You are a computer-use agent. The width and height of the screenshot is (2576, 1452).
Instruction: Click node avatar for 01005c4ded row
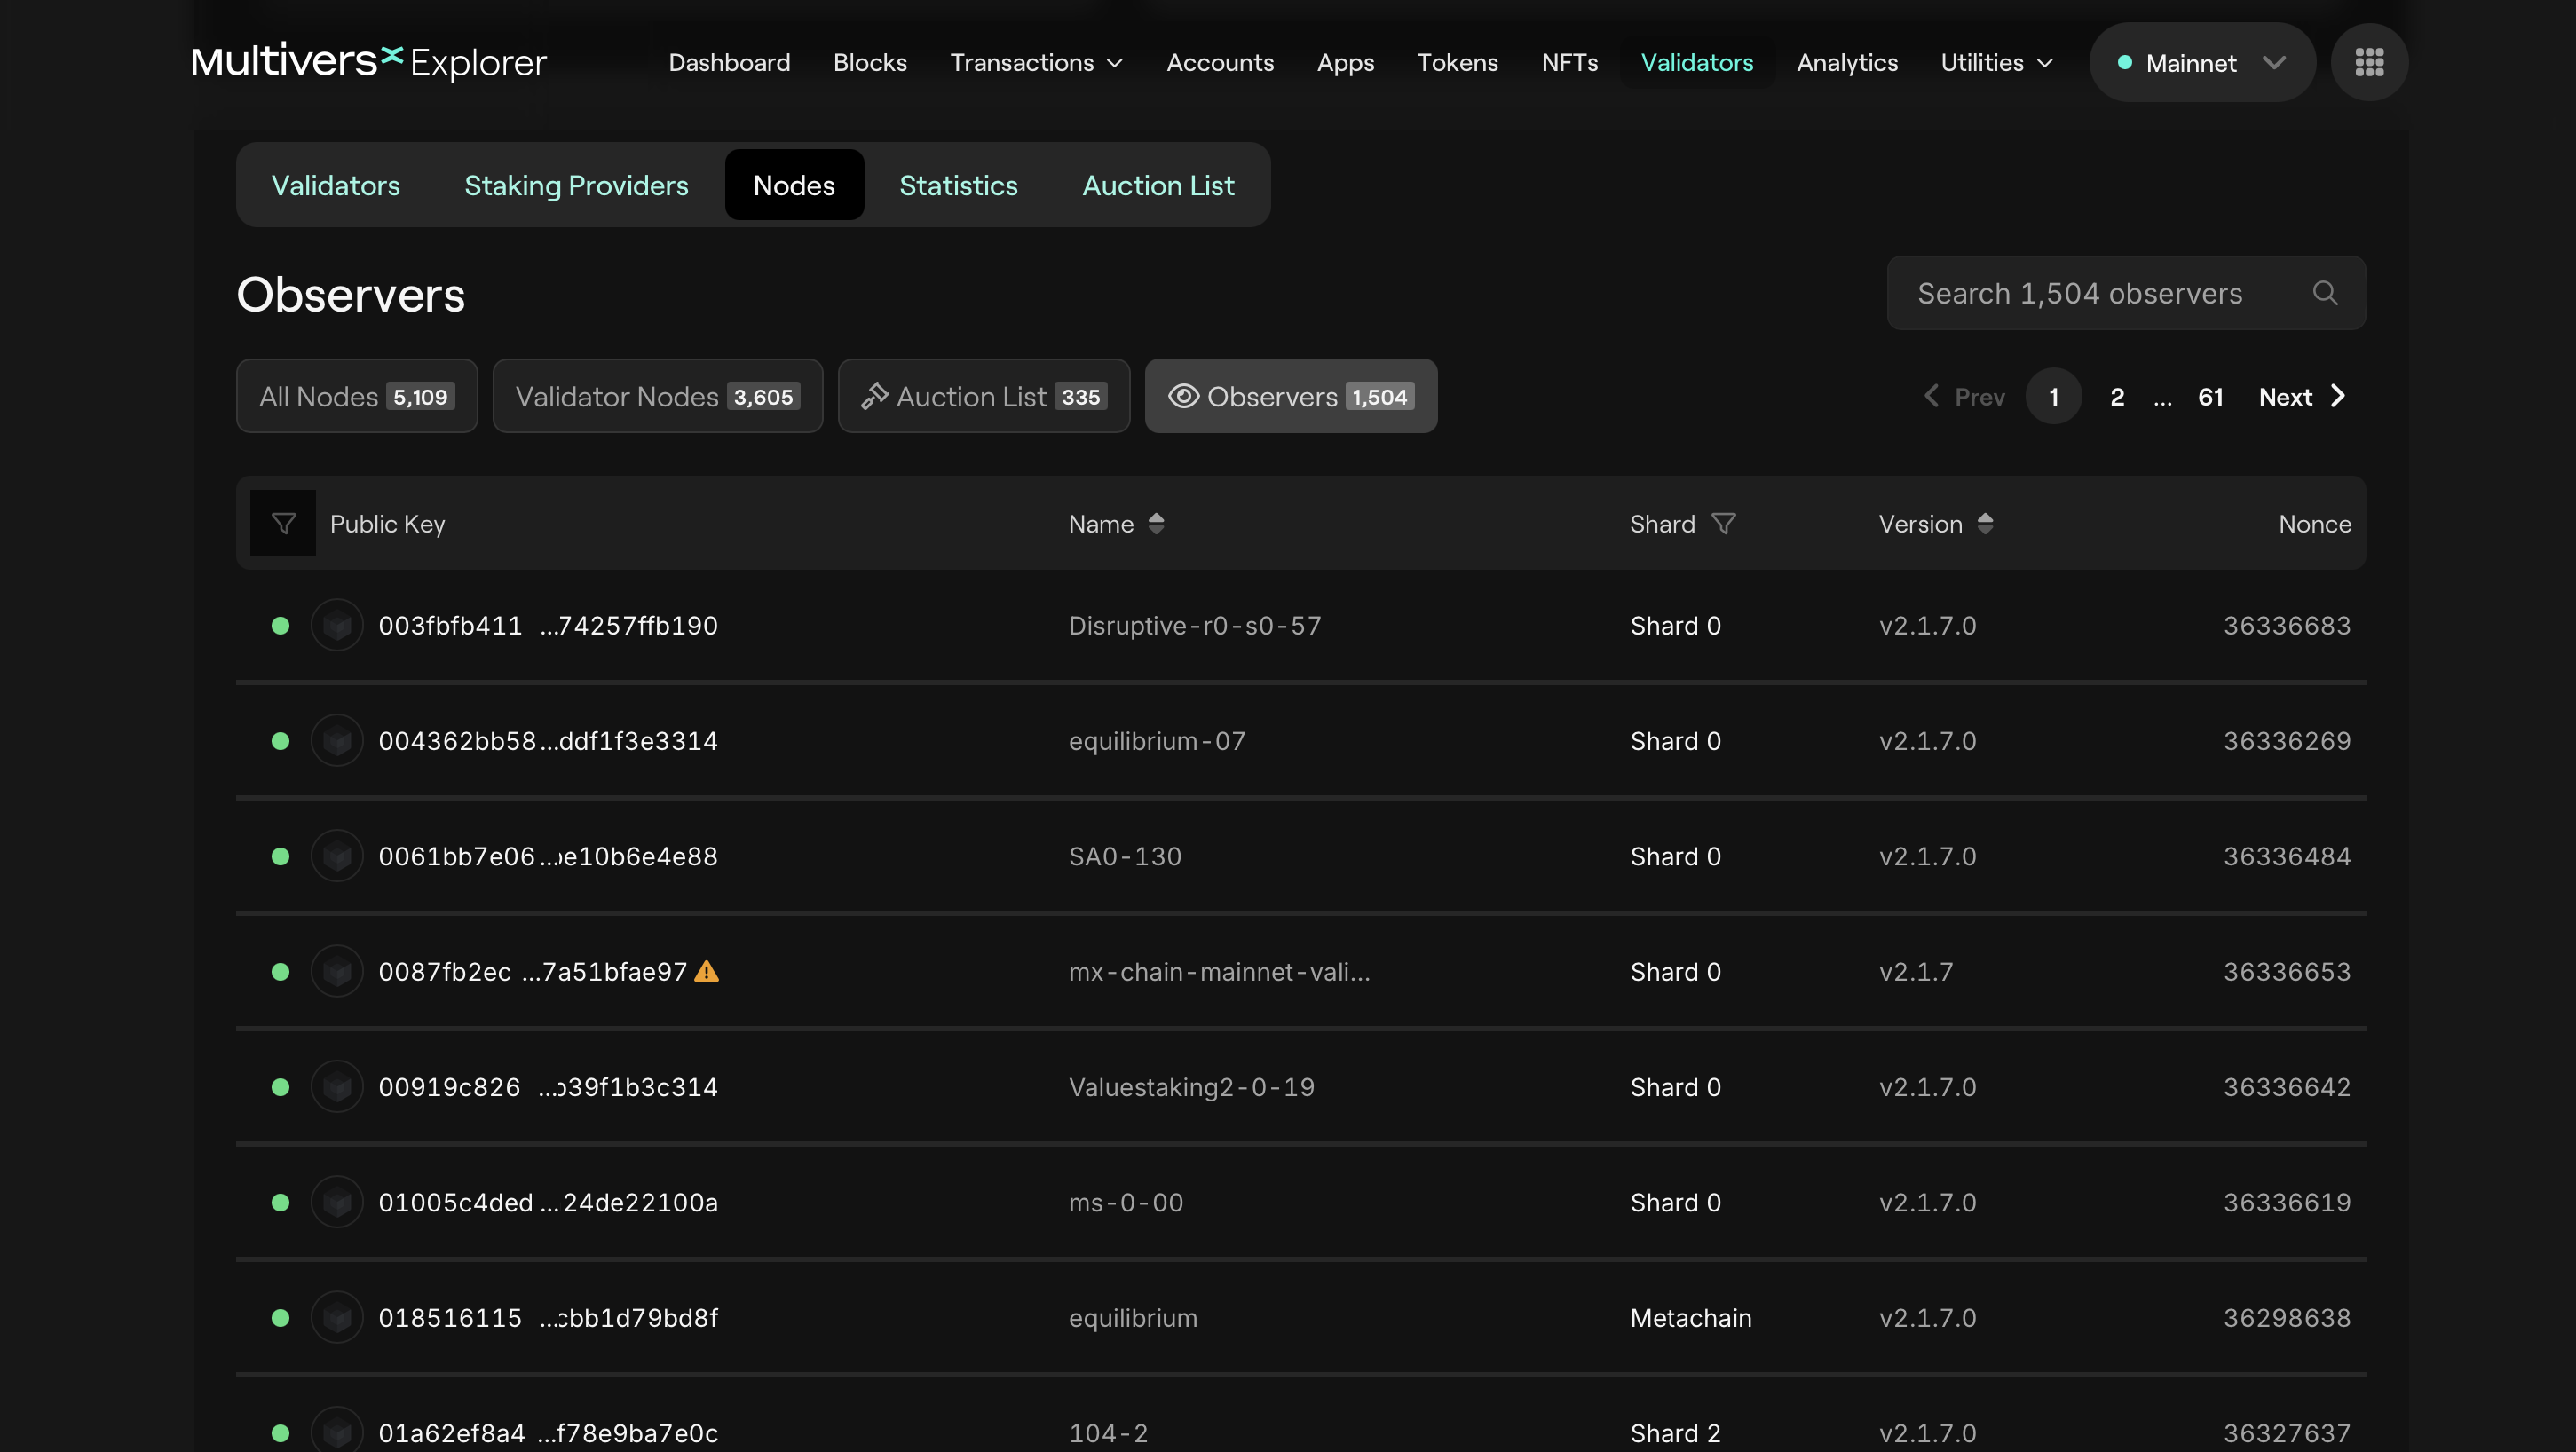pyautogui.click(x=337, y=1202)
